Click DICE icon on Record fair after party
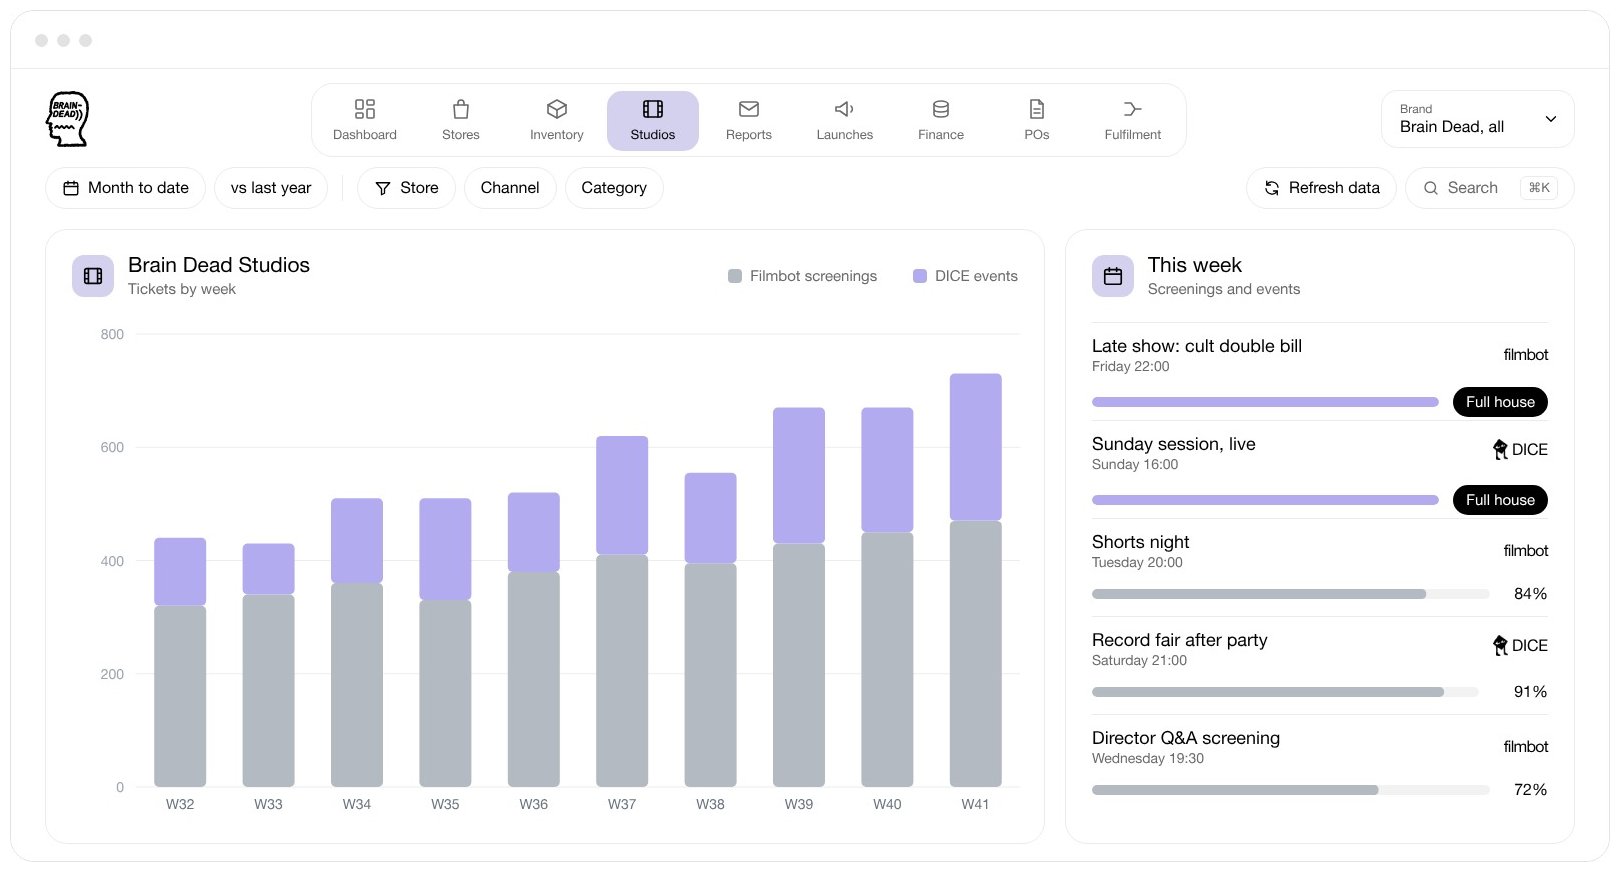1620x872 pixels. pyautogui.click(x=1500, y=646)
